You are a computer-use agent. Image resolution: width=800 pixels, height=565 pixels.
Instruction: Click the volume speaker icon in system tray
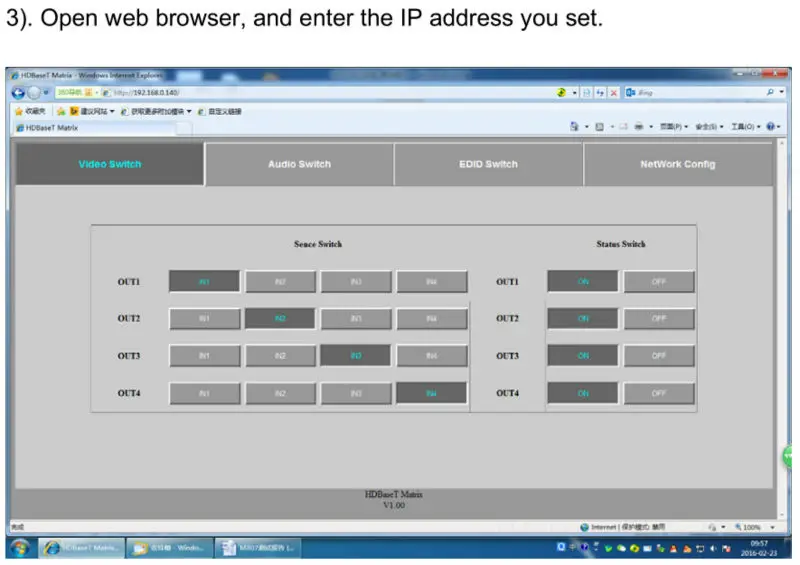tap(713, 549)
